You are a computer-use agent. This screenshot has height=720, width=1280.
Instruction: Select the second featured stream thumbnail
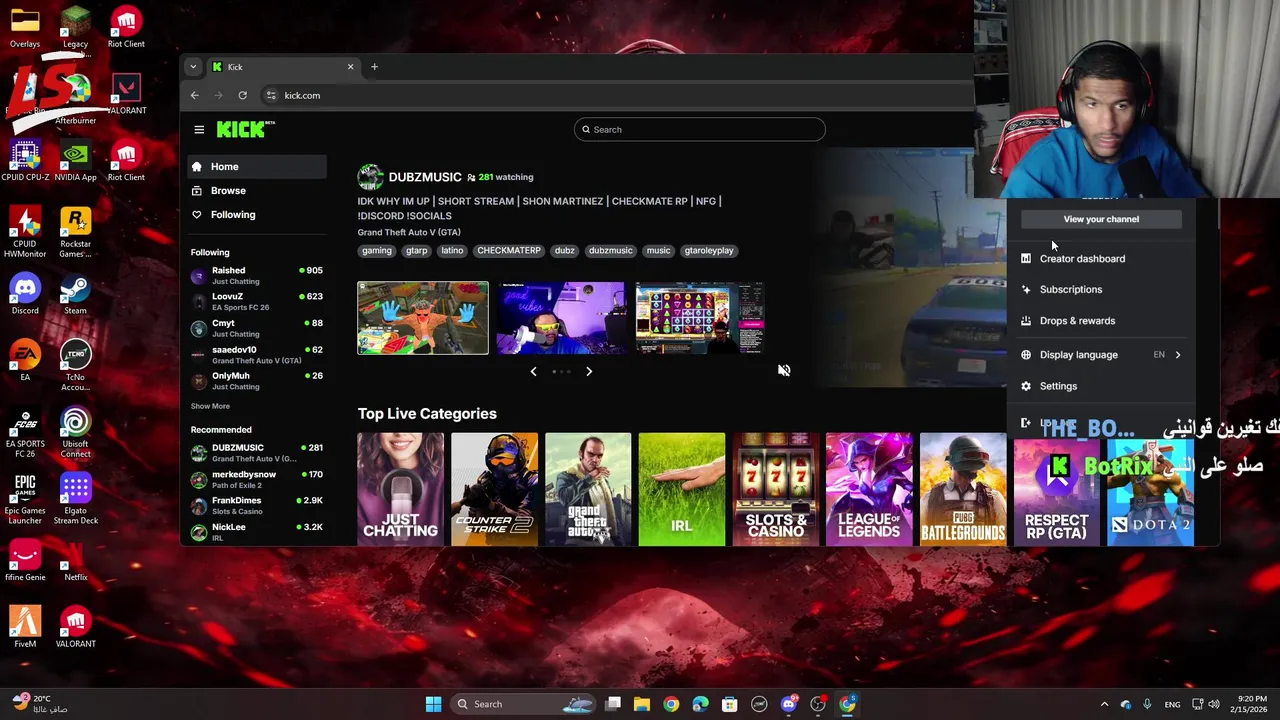[560, 318]
